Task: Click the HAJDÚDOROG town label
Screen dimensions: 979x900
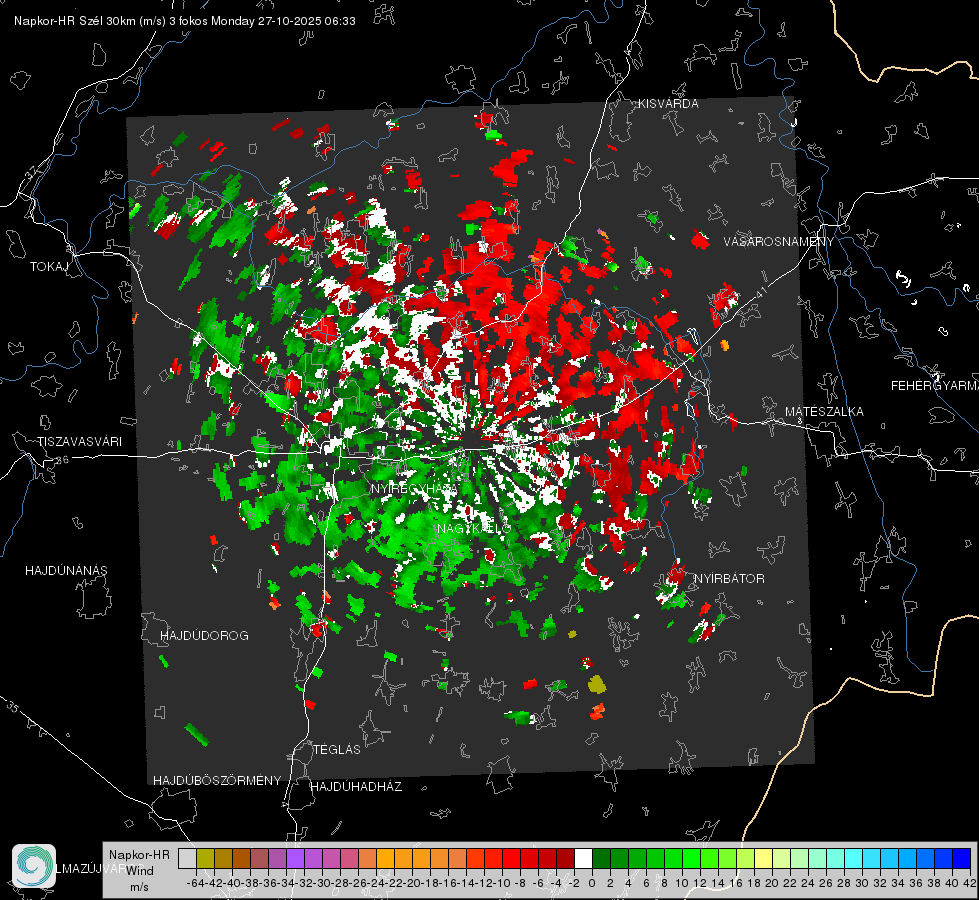Action: click(204, 636)
